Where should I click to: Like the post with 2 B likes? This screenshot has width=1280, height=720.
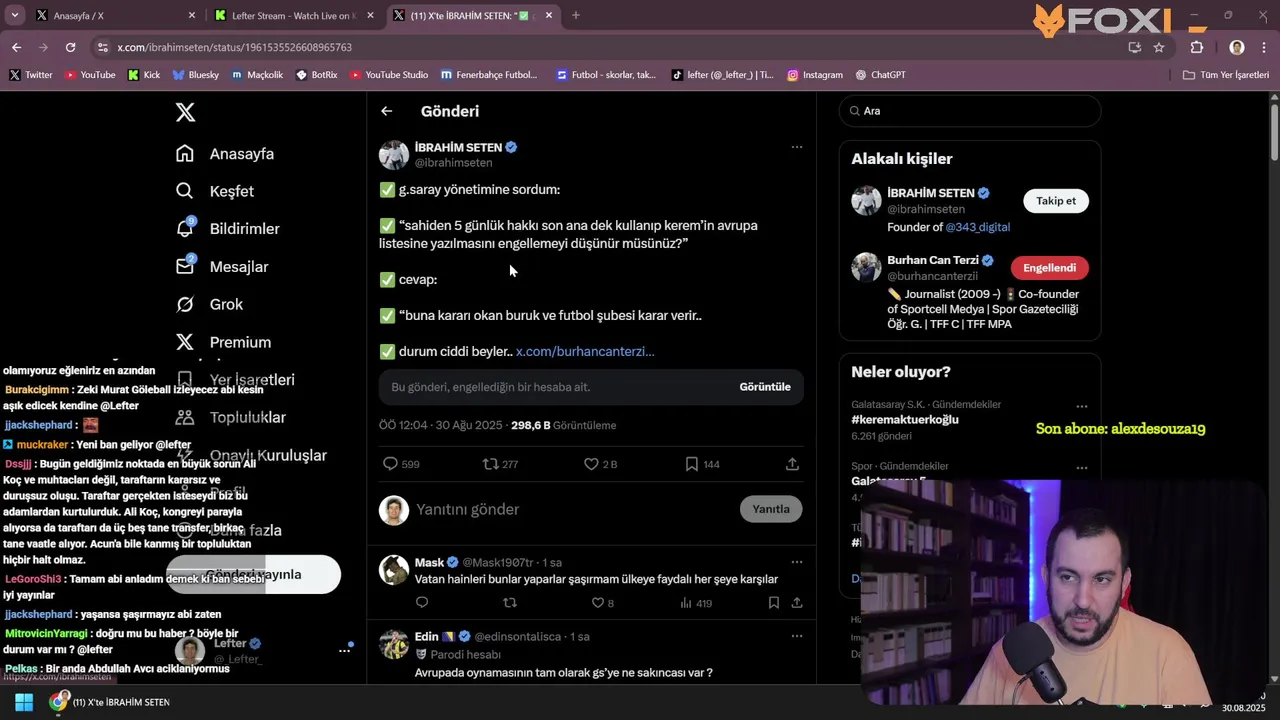tap(591, 464)
